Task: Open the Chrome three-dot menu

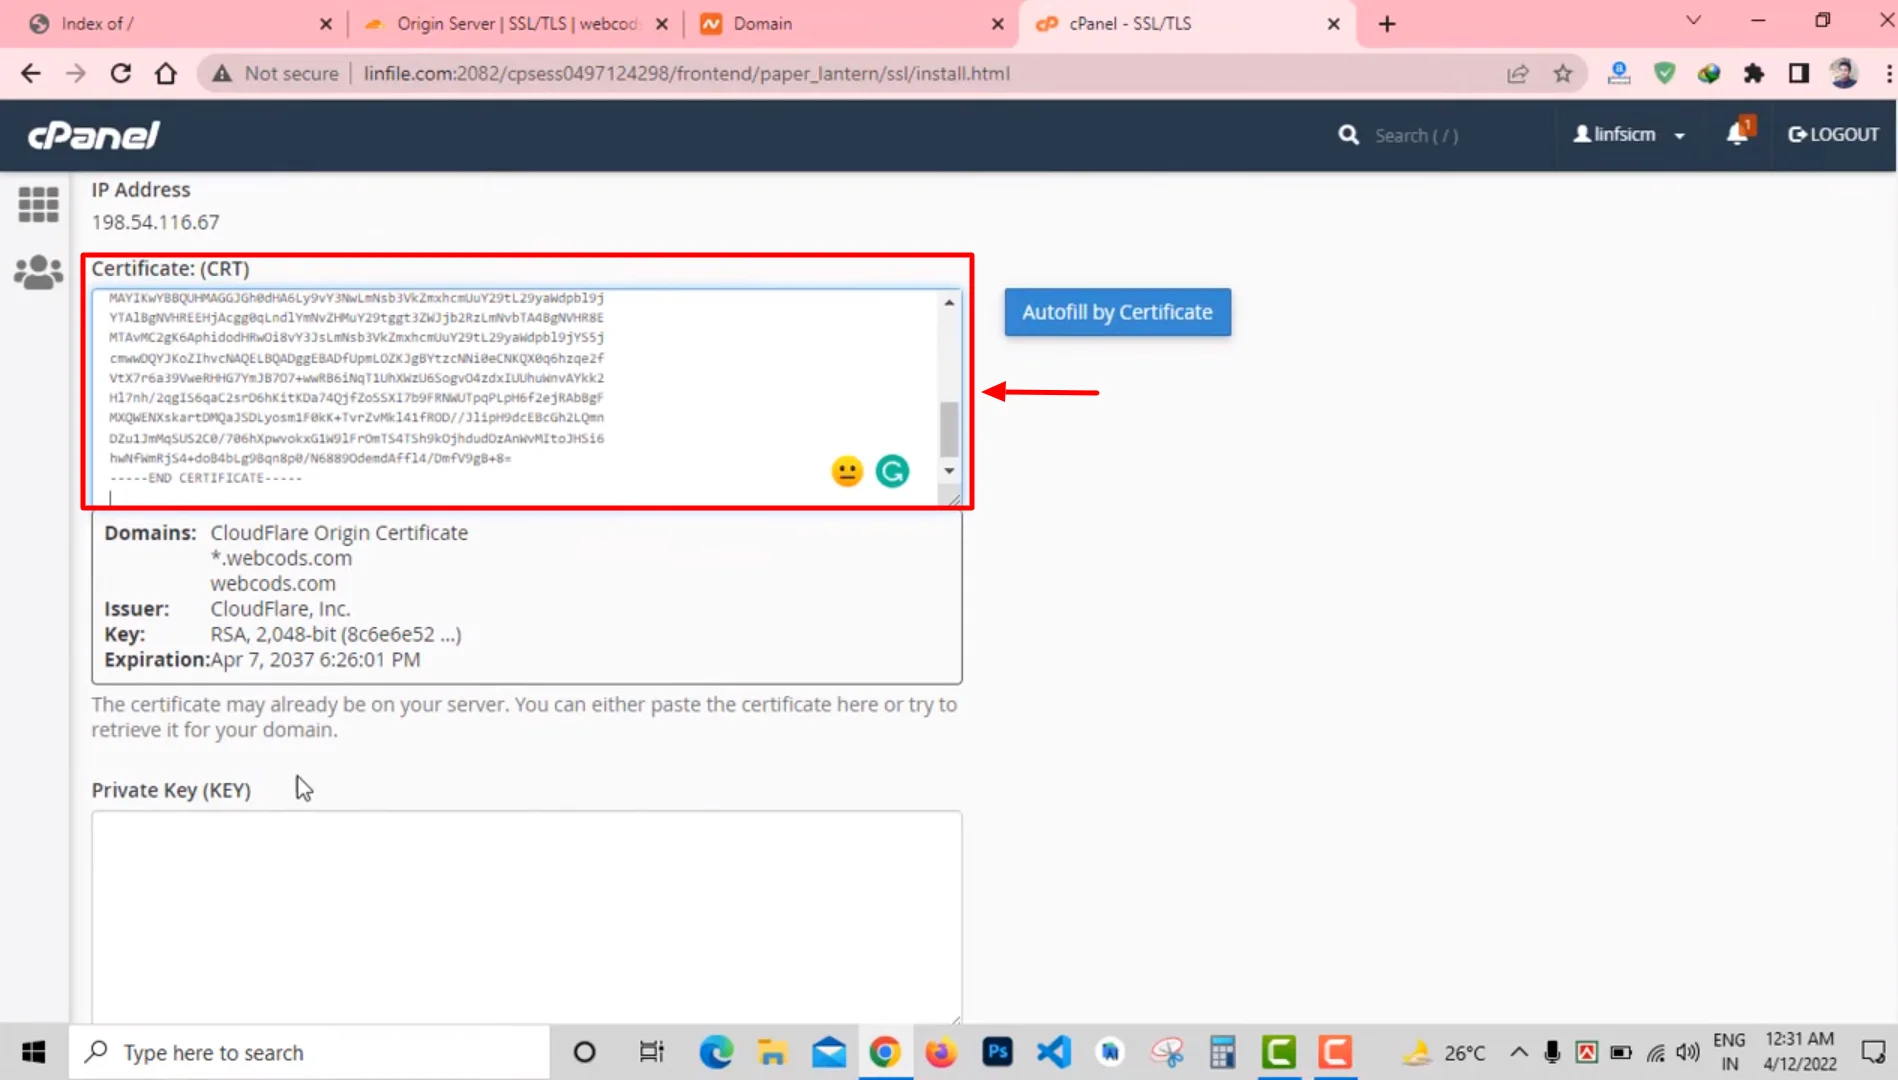Action: (1888, 73)
